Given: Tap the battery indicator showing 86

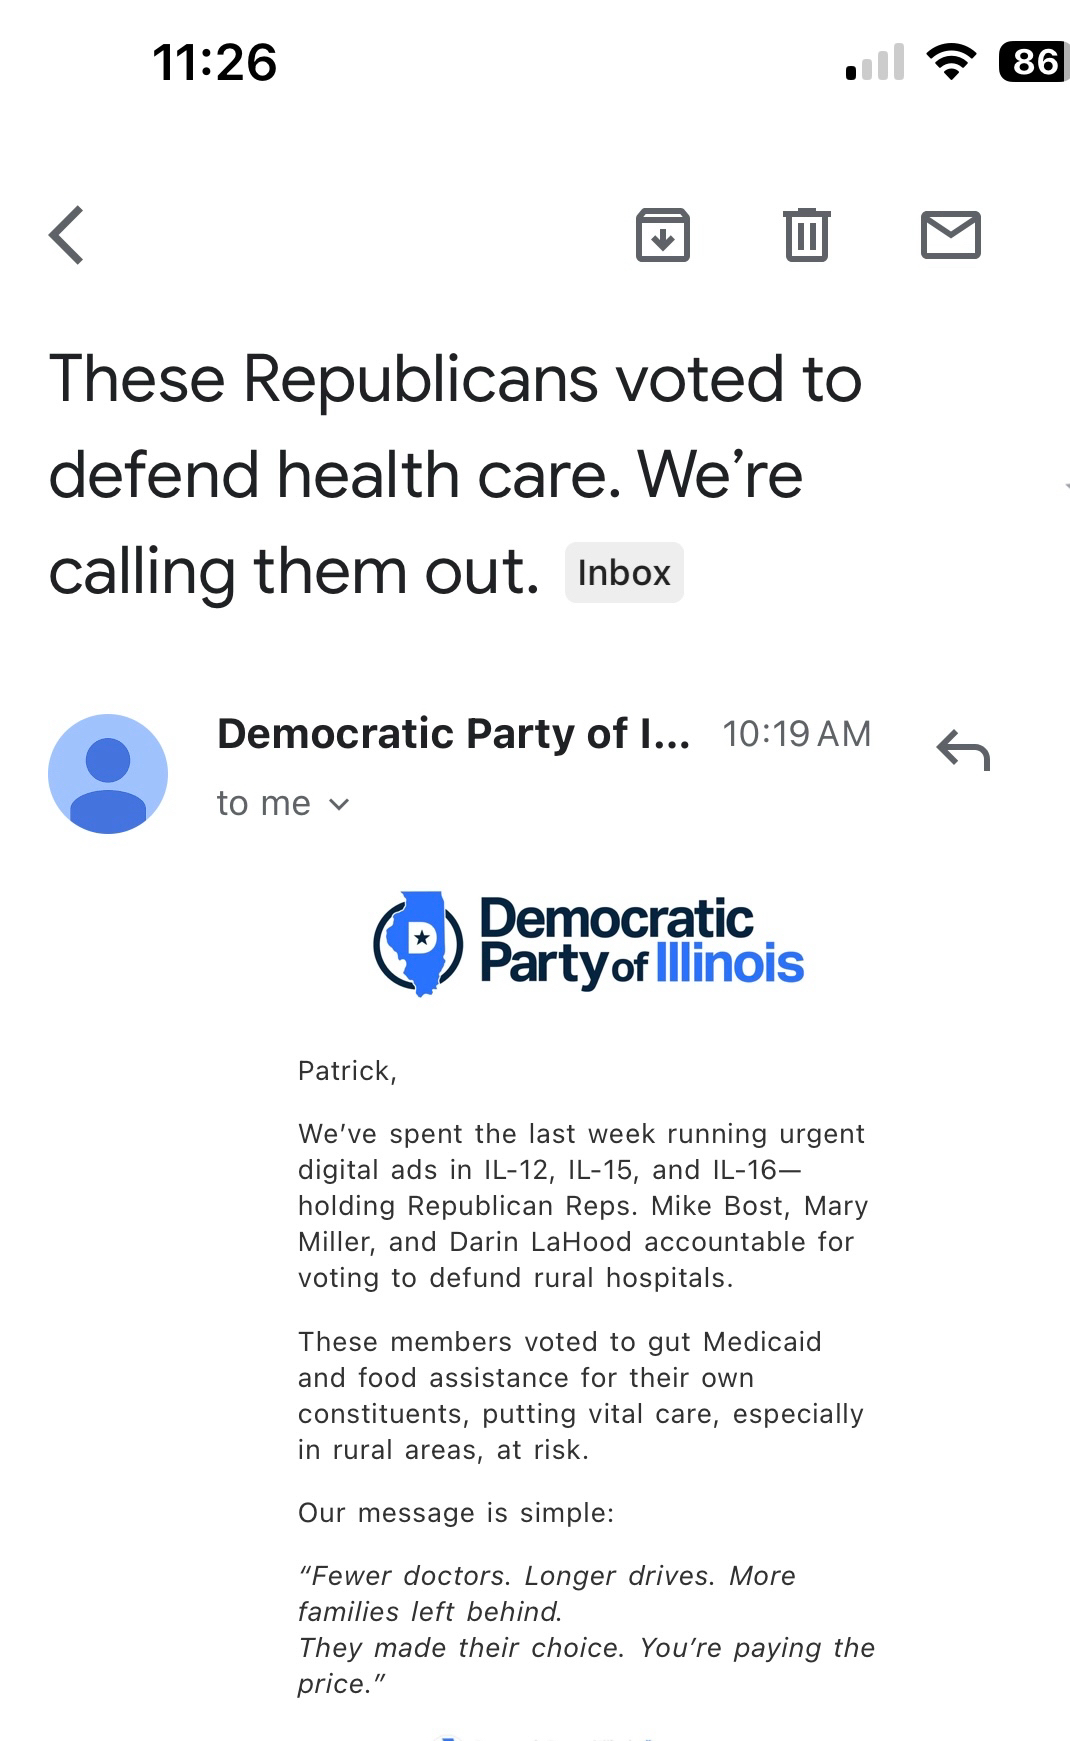Looking at the screenshot, I should pyautogui.click(x=1034, y=62).
